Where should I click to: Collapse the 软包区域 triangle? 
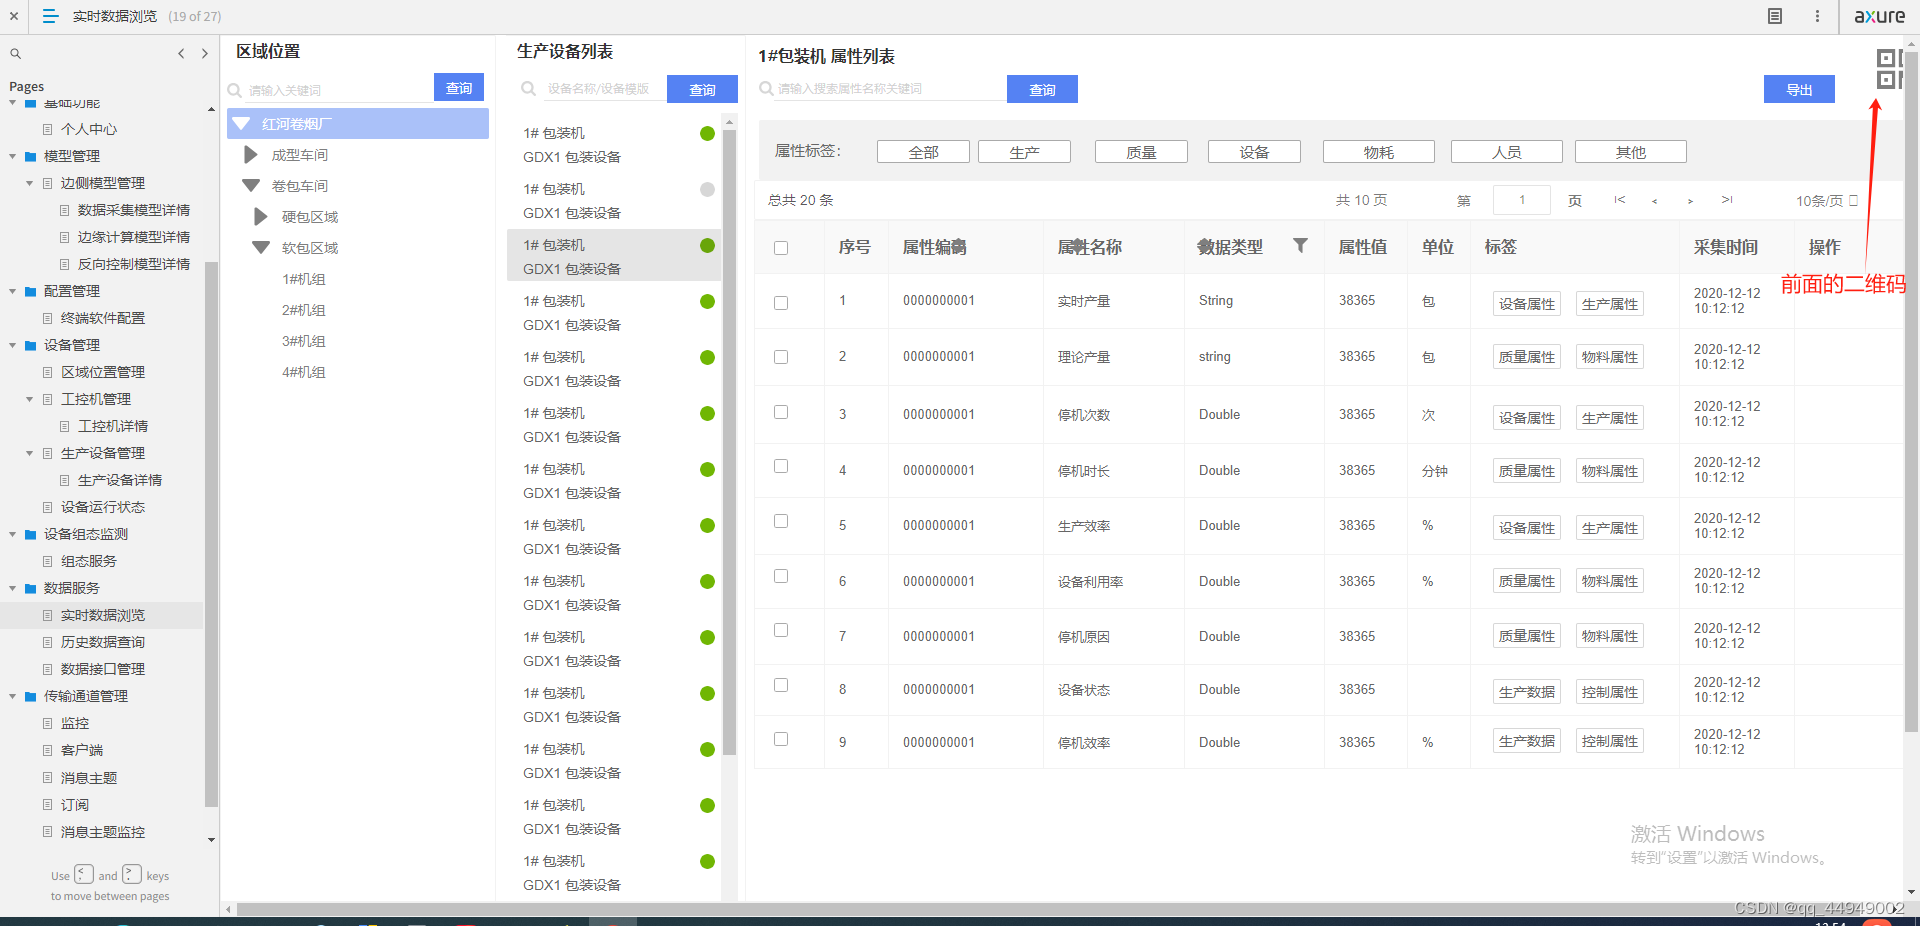click(261, 248)
